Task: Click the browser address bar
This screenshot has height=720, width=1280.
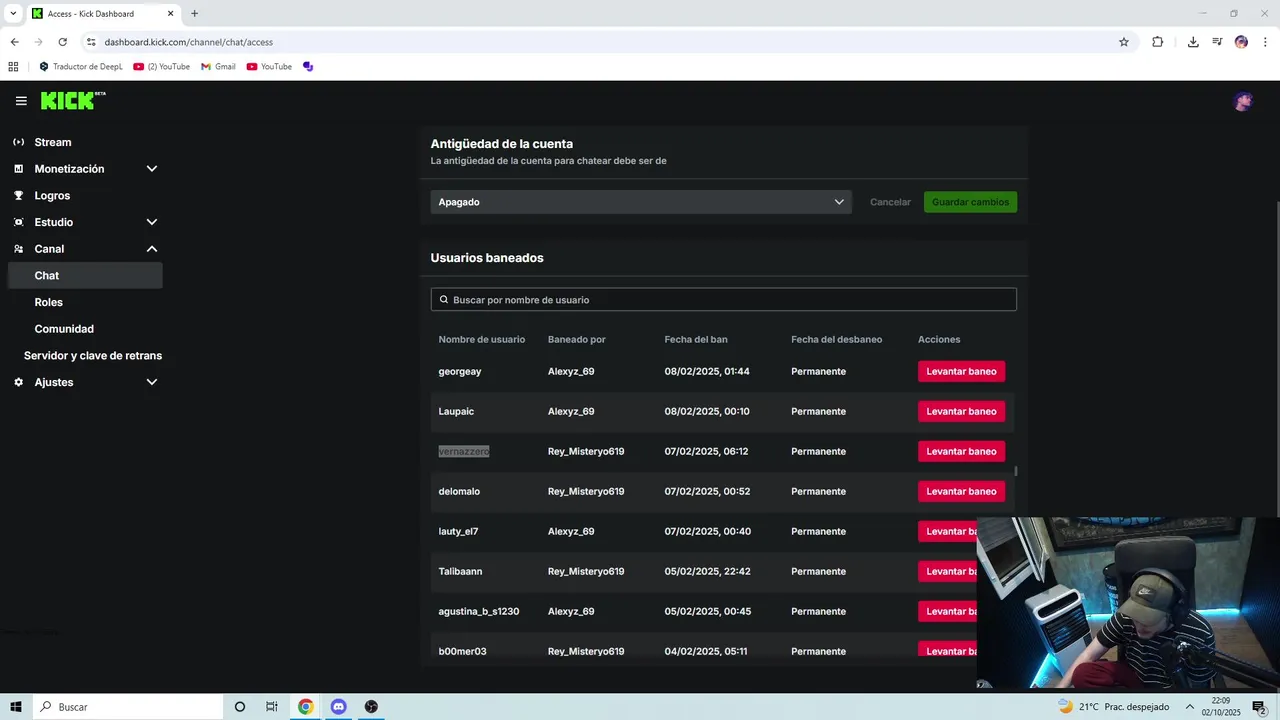Action: (x=600, y=42)
